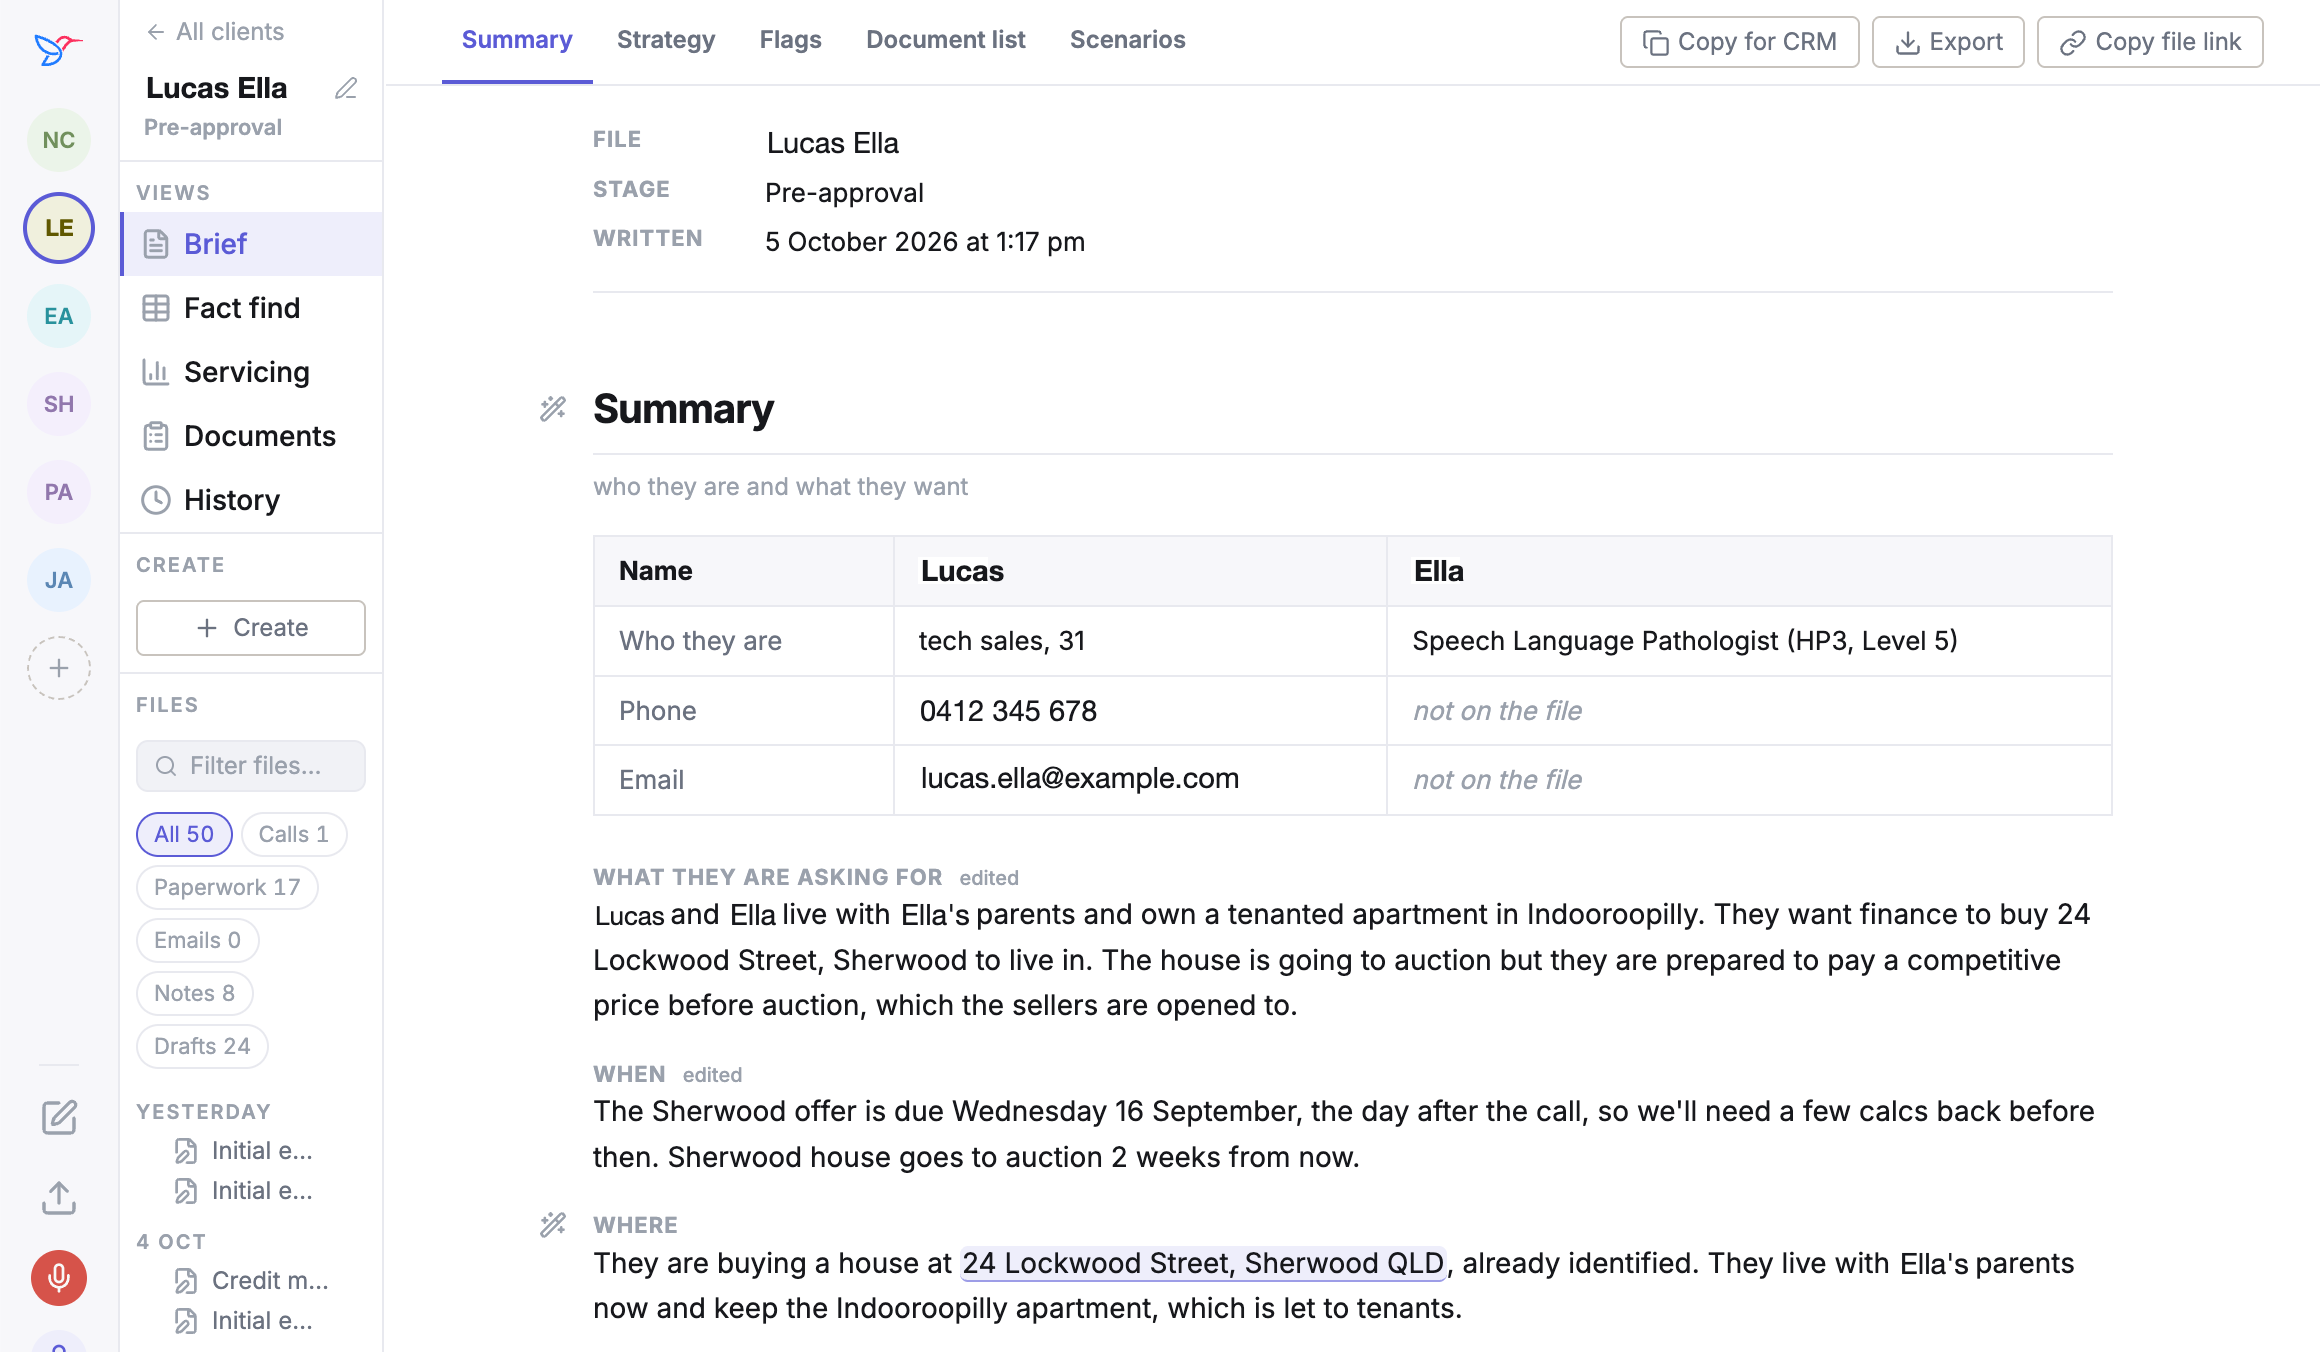Open the Credit m... file under 4 Oct
Viewport: 2320px width, 1352px height.
coord(253,1281)
